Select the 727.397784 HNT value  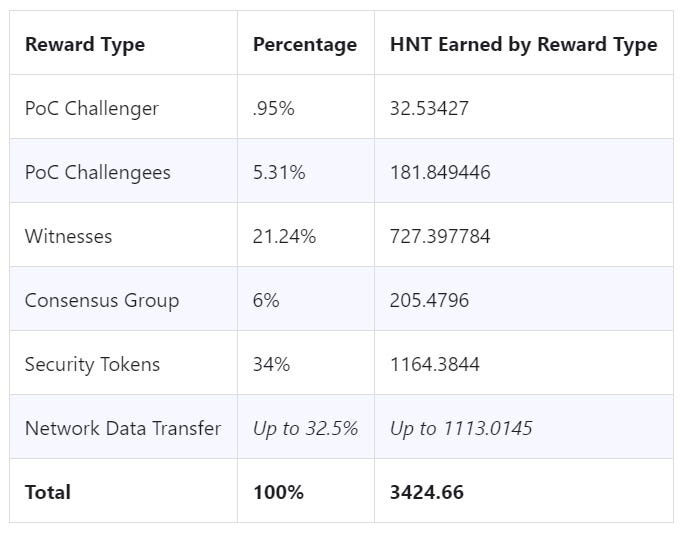point(440,236)
